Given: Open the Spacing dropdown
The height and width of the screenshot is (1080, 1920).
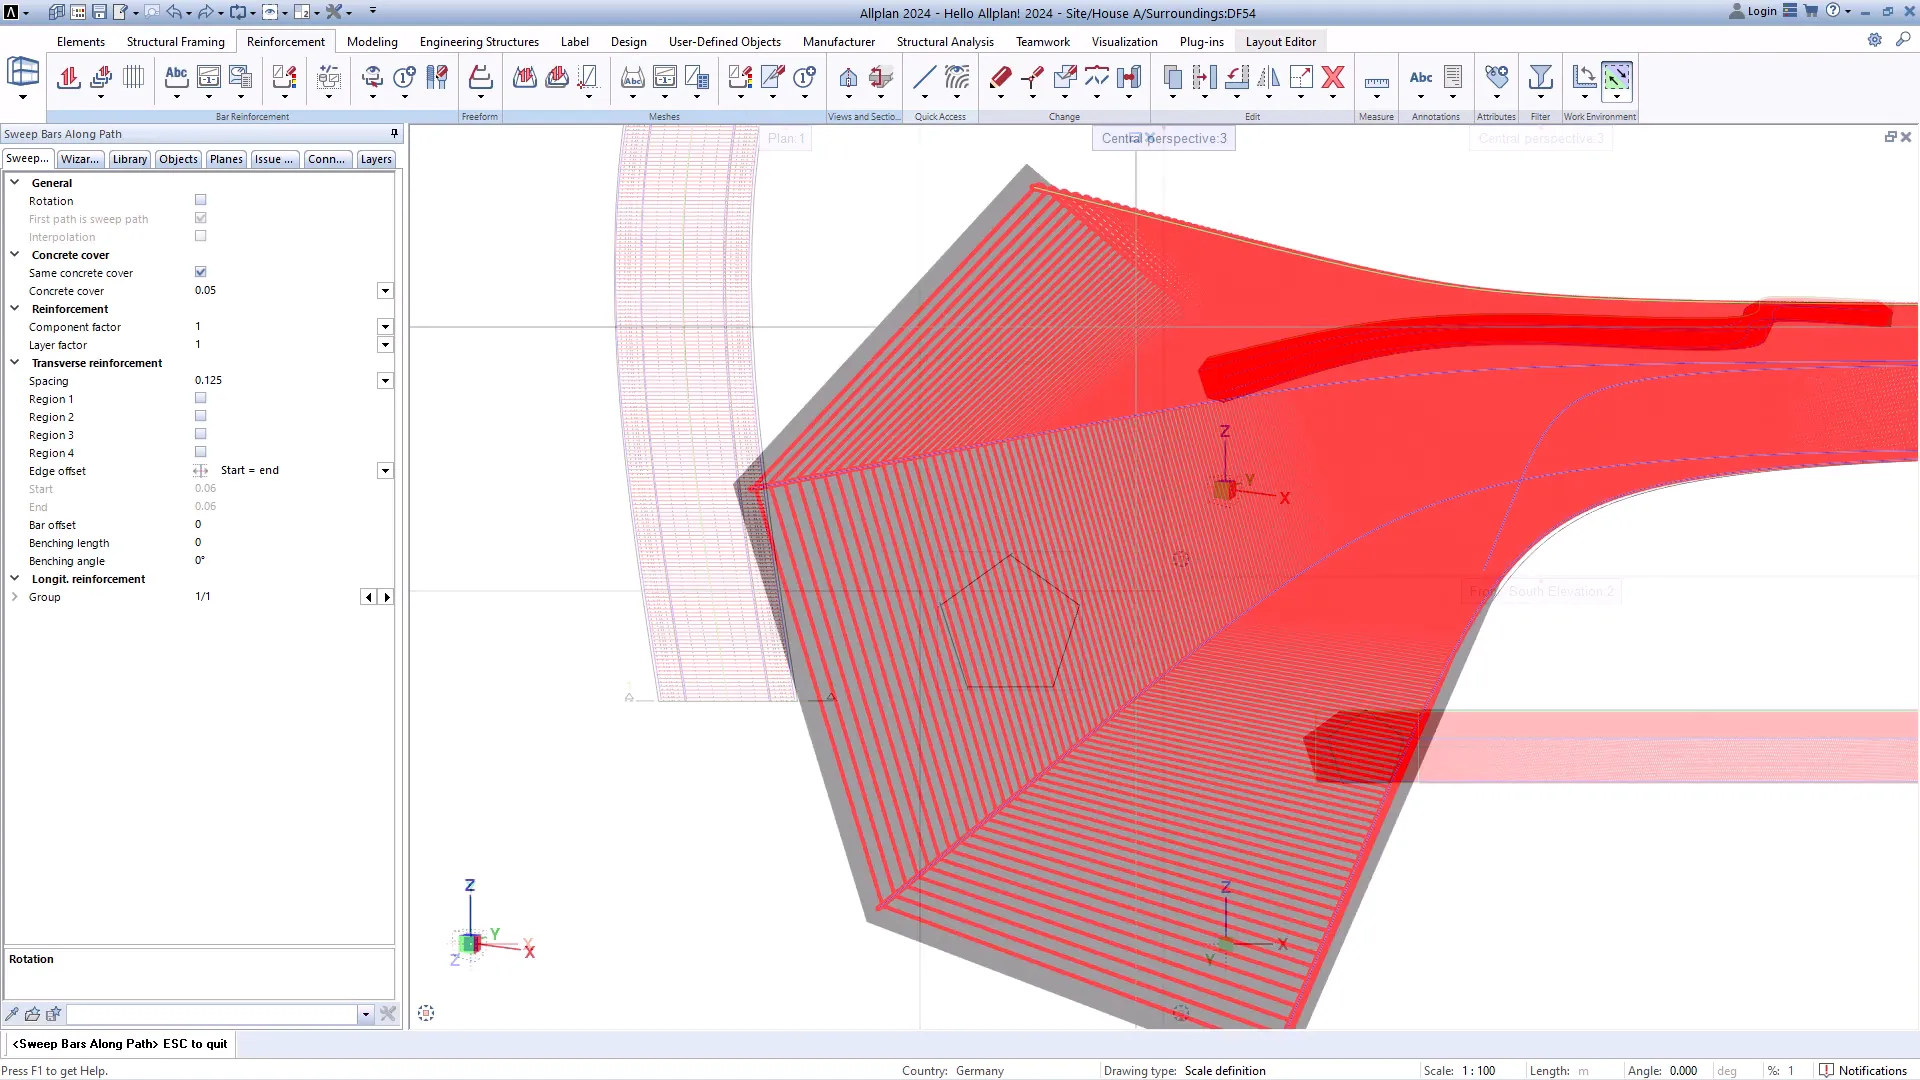Looking at the screenshot, I should (x=385, y=380).
